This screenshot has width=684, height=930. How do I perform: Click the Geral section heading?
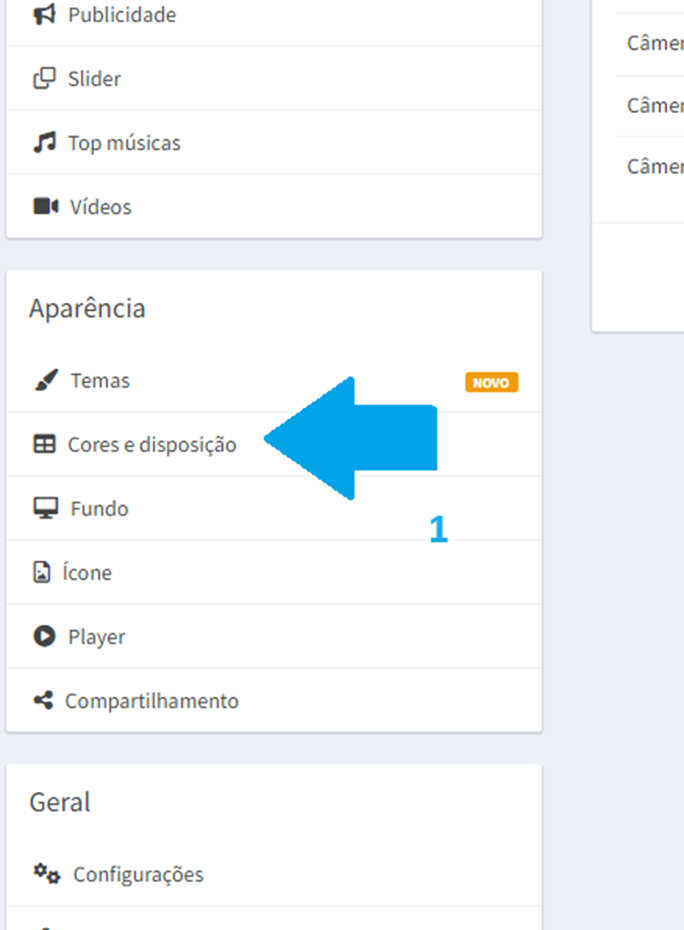click(60, 802)
